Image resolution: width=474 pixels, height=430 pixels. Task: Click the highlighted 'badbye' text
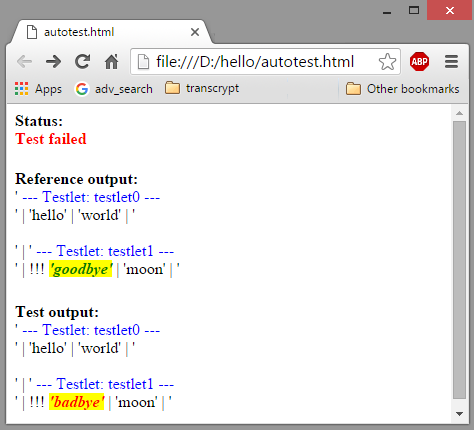point(77,402)
